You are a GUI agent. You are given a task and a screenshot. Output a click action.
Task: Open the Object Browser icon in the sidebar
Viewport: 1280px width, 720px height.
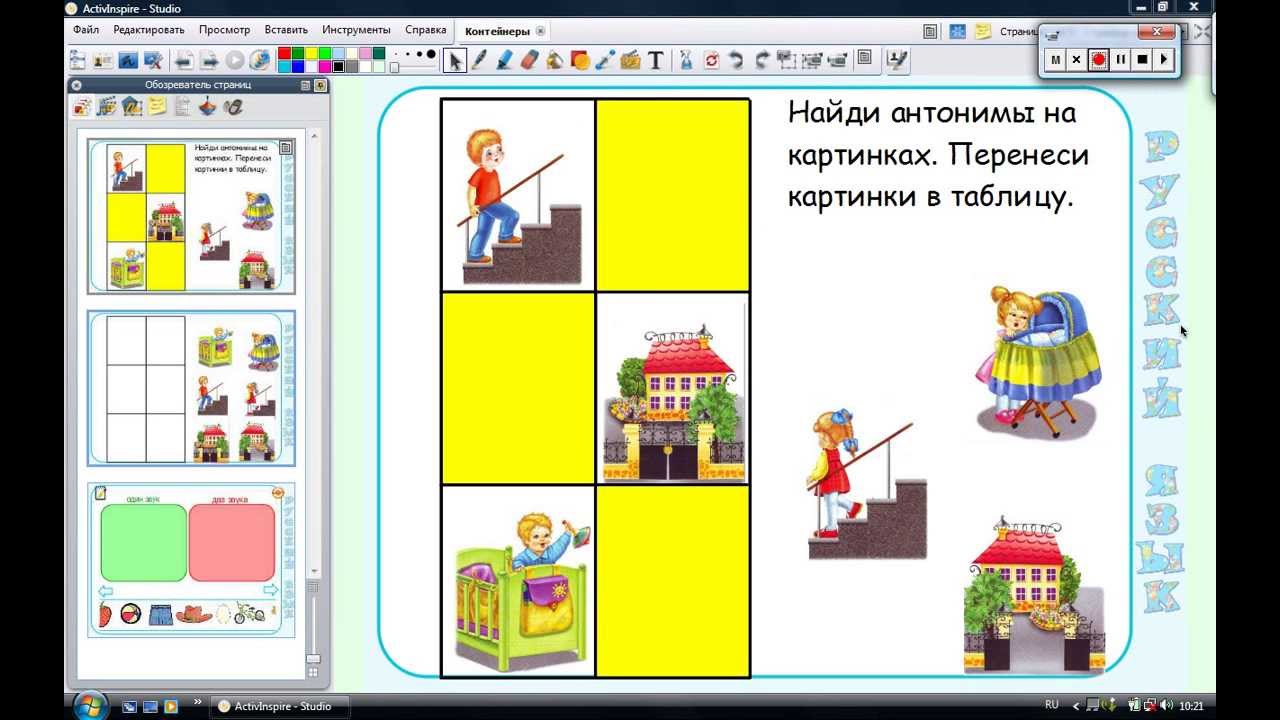132,106
